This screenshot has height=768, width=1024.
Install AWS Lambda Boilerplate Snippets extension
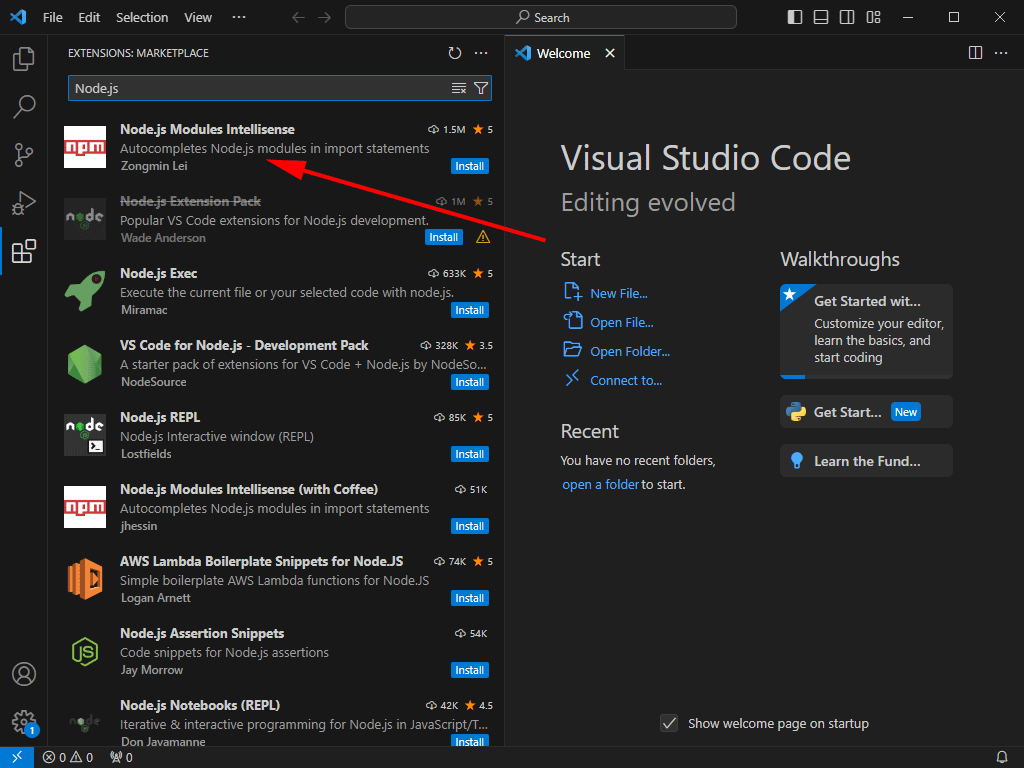coord(470,598)
